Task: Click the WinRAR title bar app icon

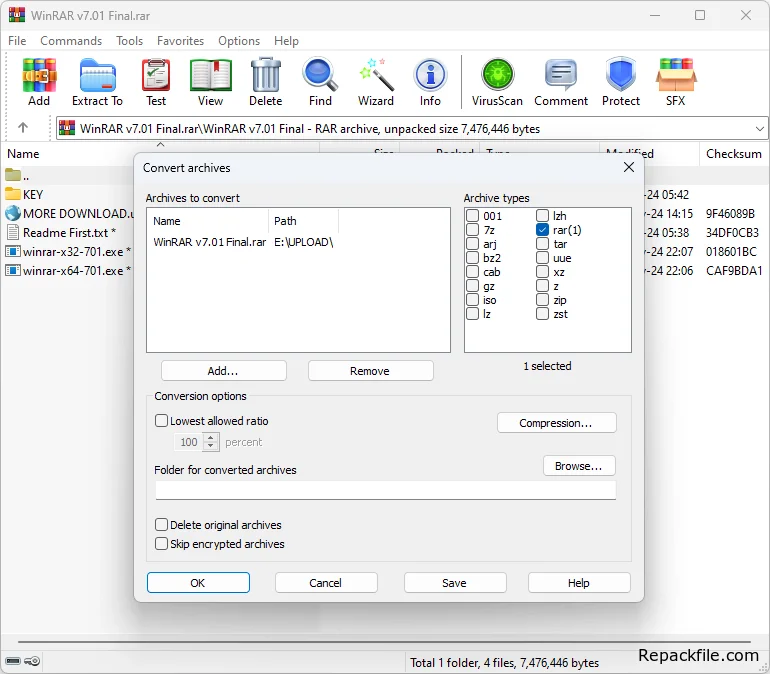Action: tap(17, 15)
